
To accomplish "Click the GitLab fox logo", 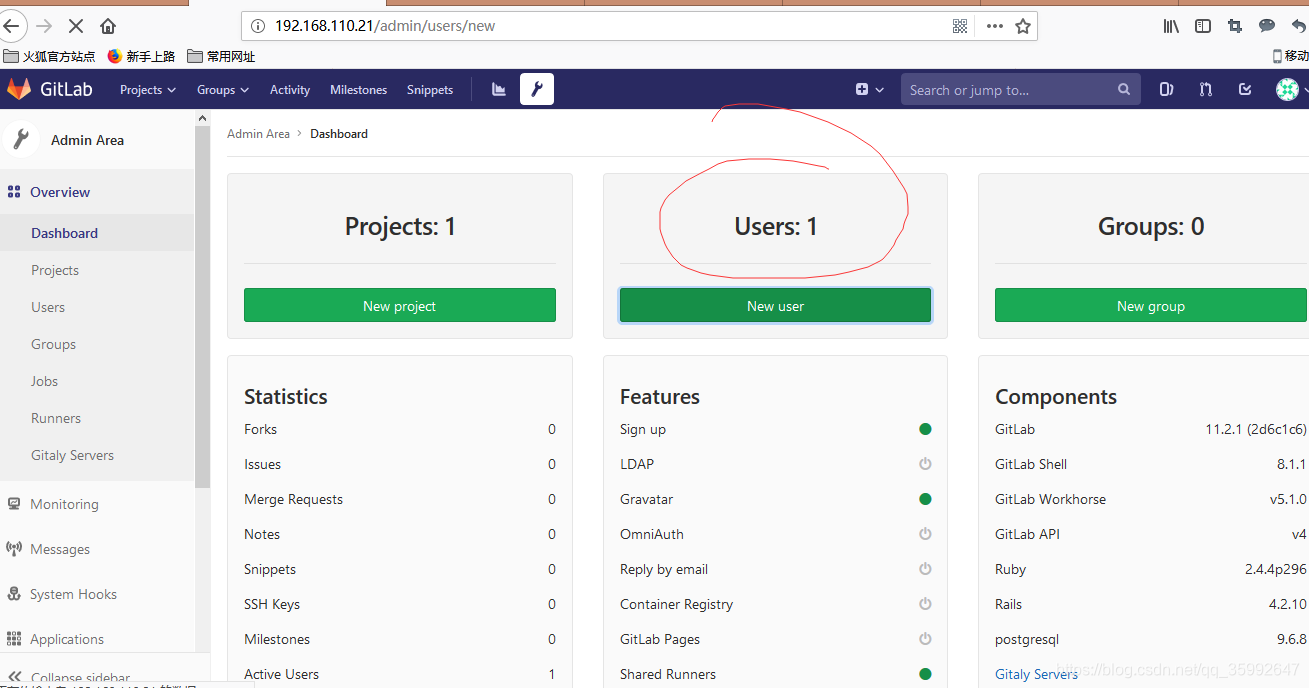I will point(19,89).
